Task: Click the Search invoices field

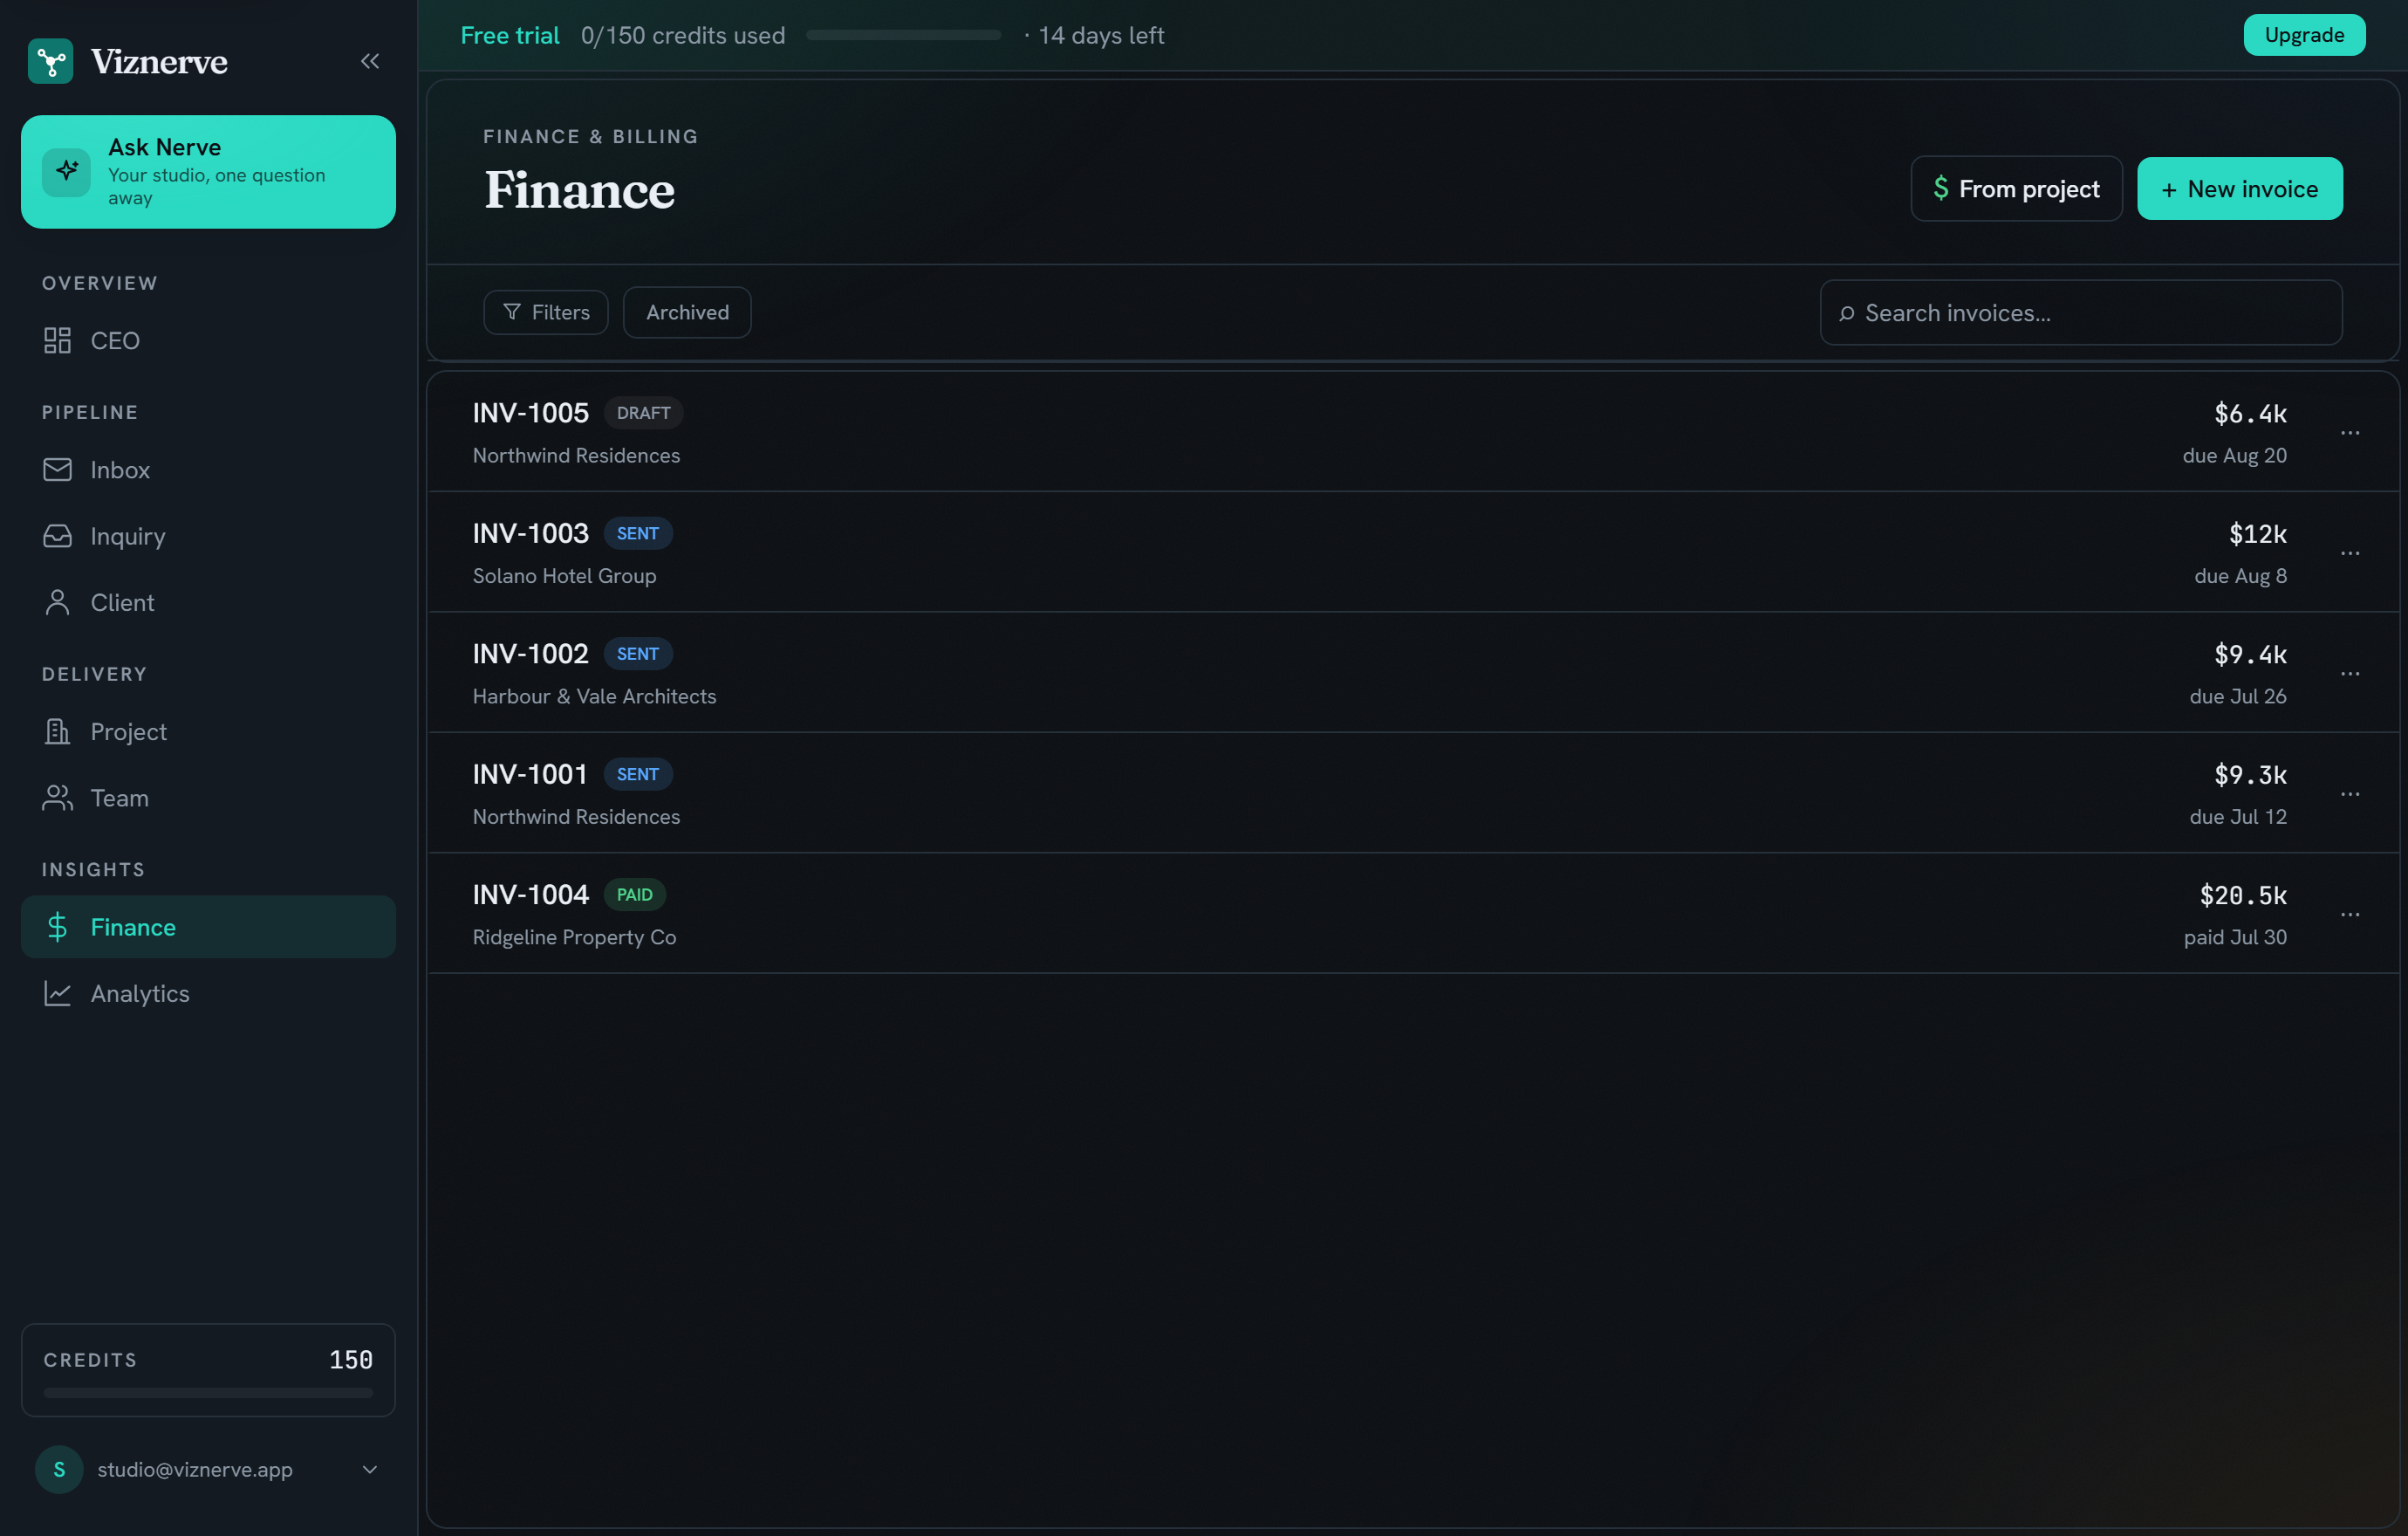Action: pyautogui.click(x=2081, y=313)
